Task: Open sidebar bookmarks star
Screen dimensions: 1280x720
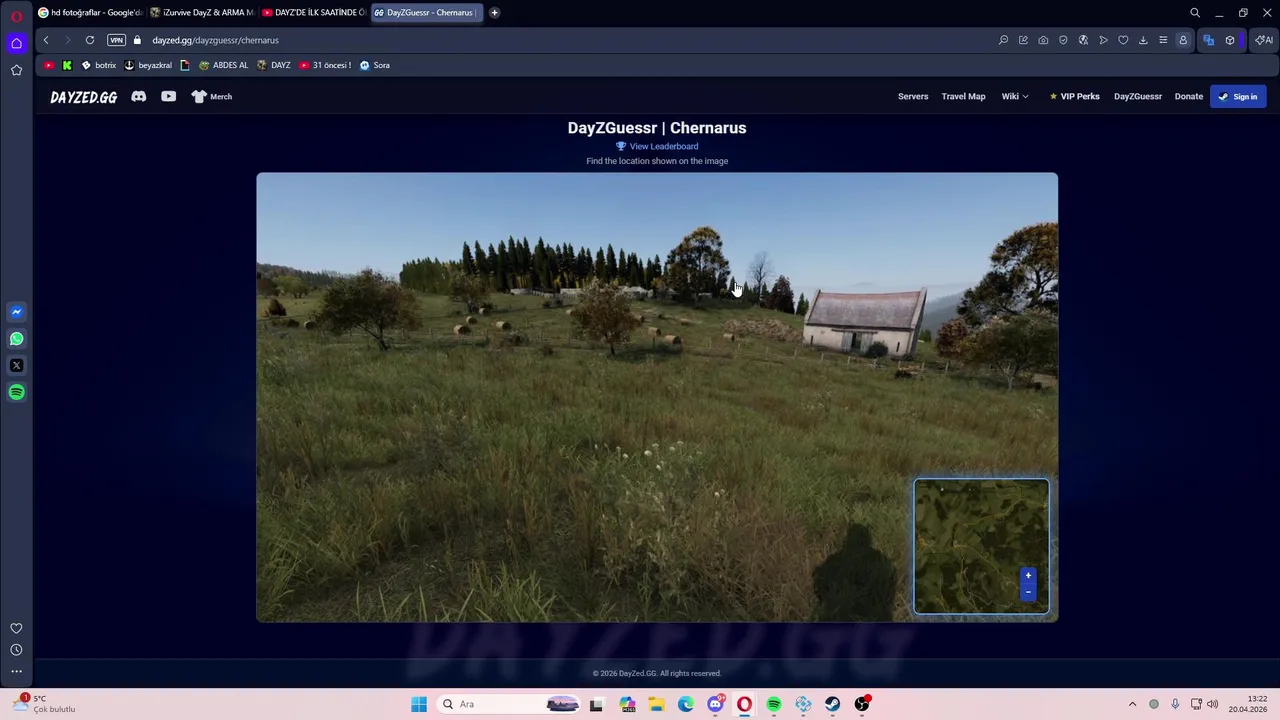Action: click(x=16, y=70)
